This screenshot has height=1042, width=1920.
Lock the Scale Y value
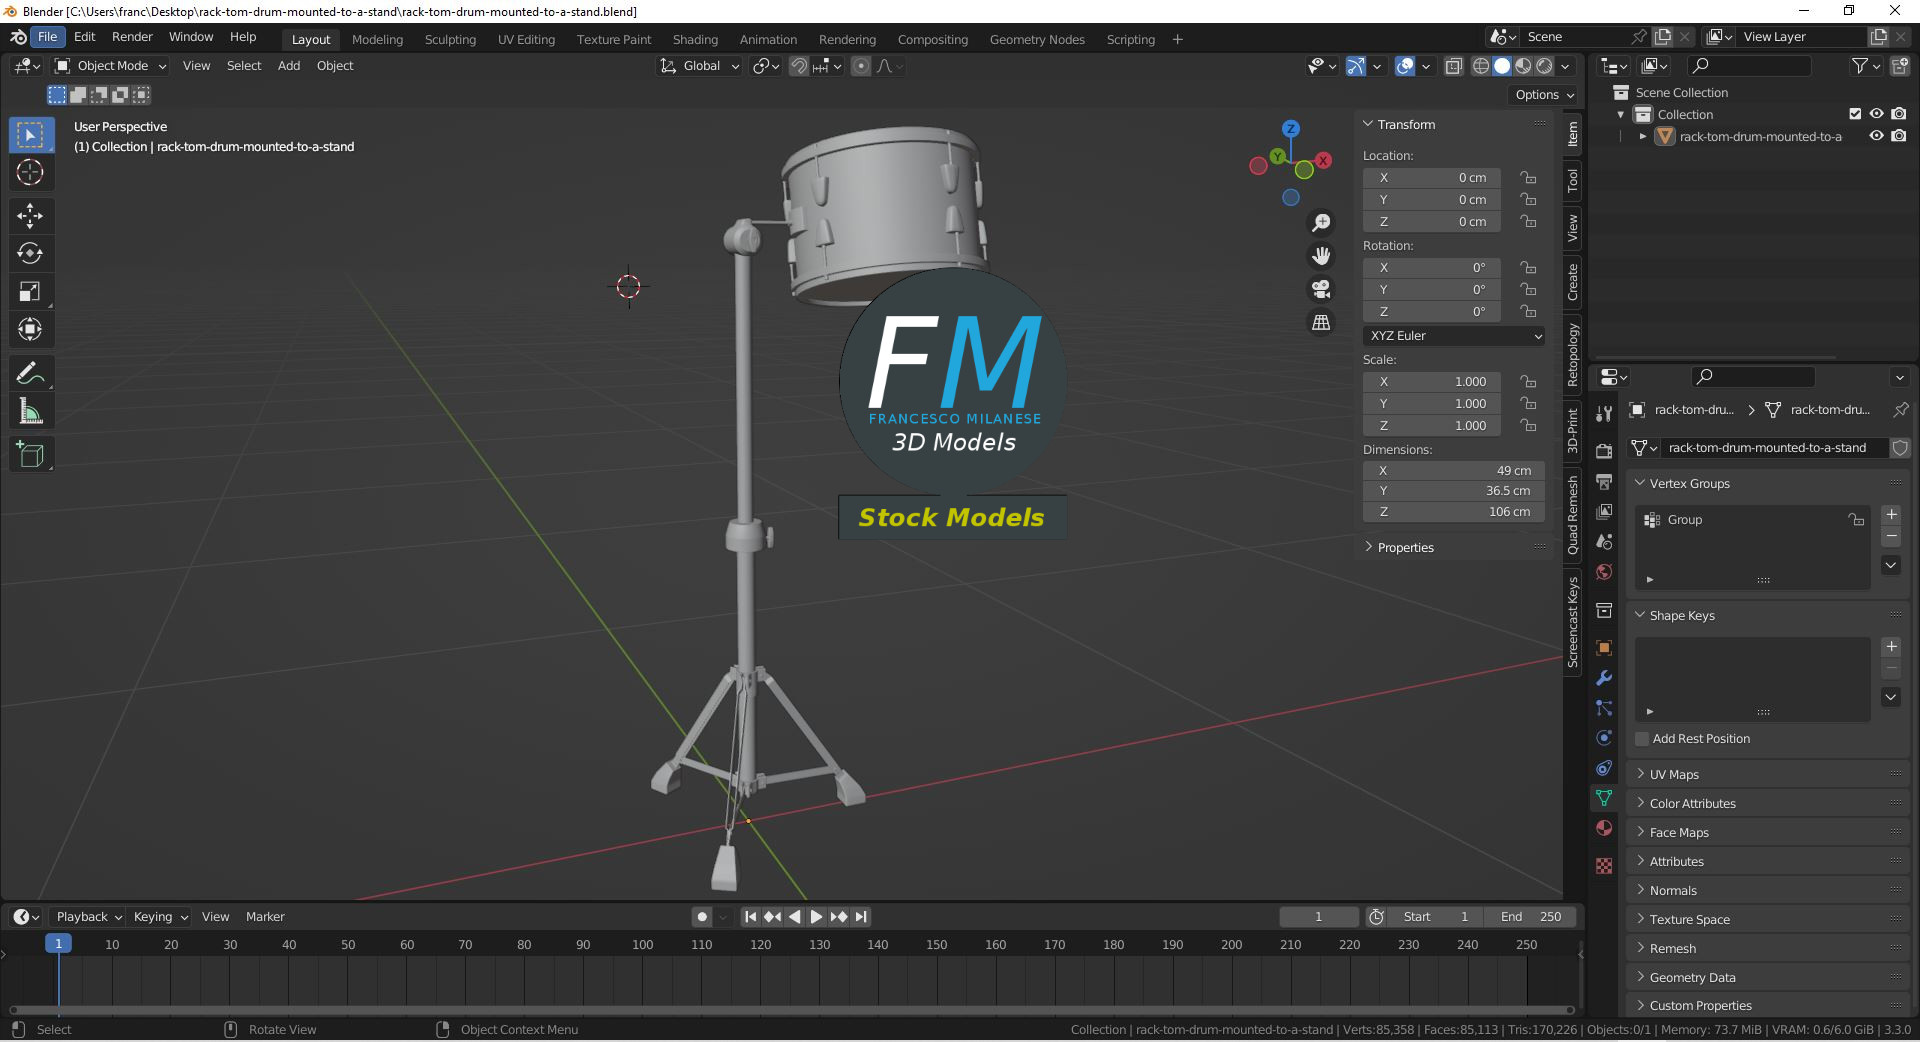[1528, 404]
